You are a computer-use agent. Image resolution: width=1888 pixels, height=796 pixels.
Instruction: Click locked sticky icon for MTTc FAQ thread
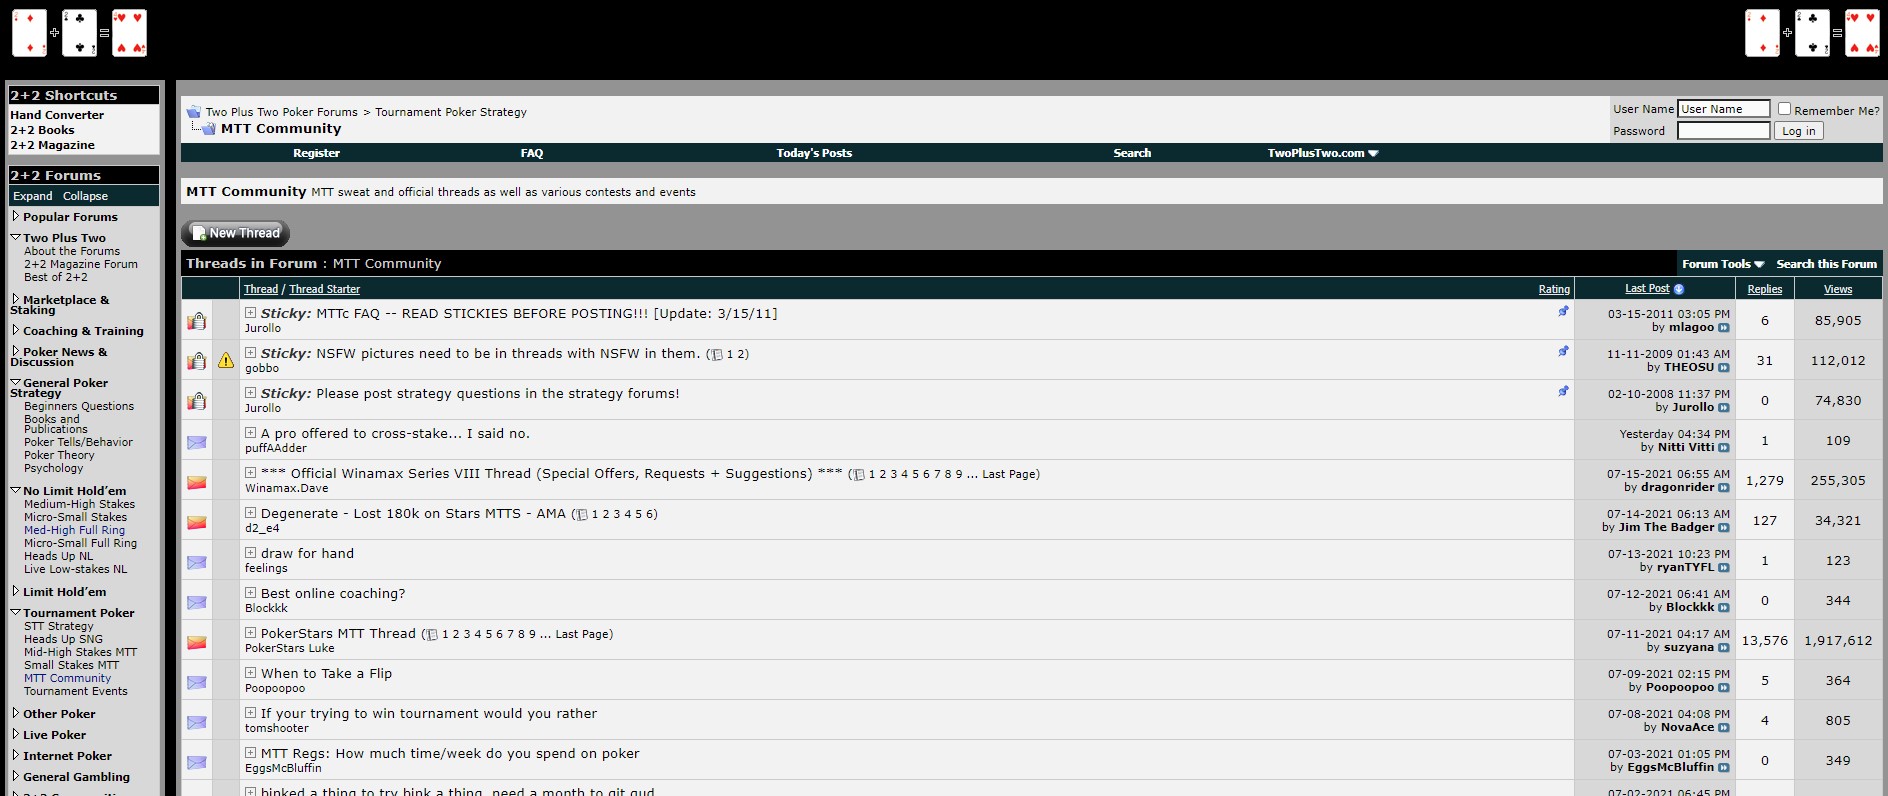pyautogui.click(x=197, y=321)
